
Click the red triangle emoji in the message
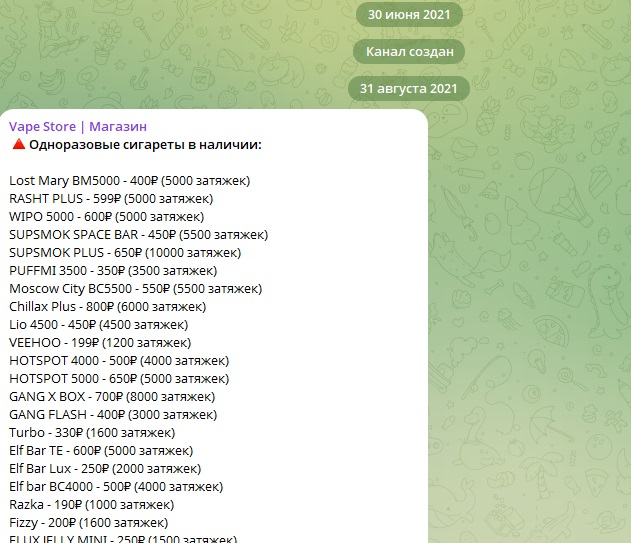pyautogui.click(x=19, y=144)
